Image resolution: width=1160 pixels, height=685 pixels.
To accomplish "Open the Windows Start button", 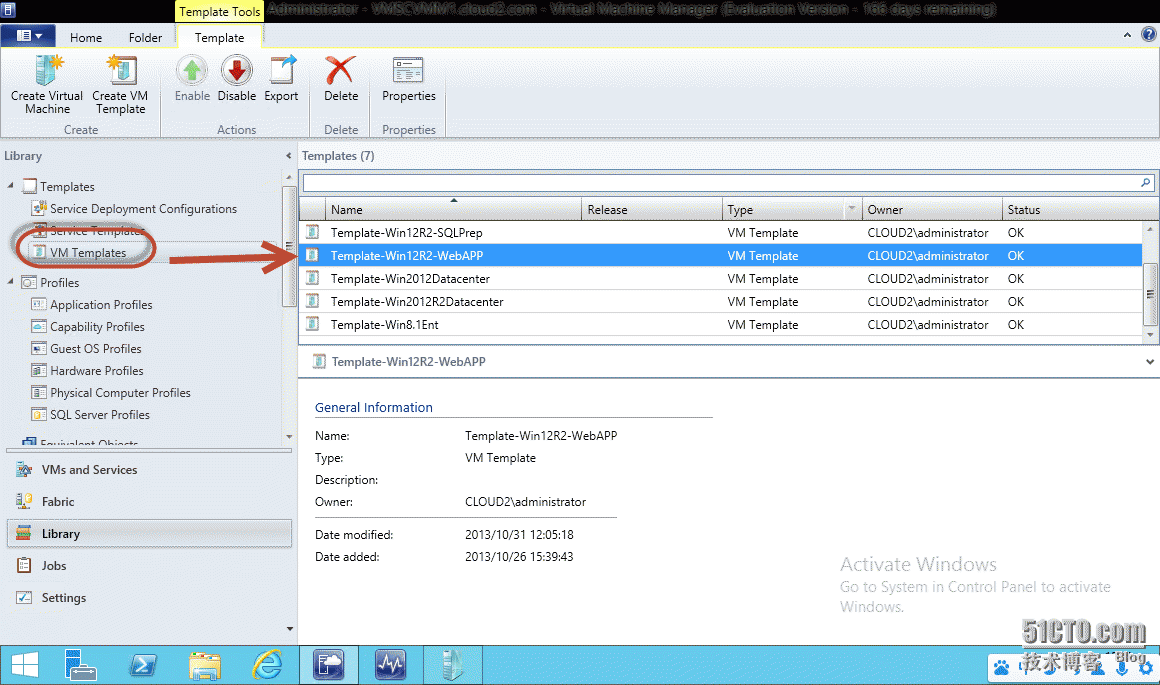I will click(x=24, y=665).
